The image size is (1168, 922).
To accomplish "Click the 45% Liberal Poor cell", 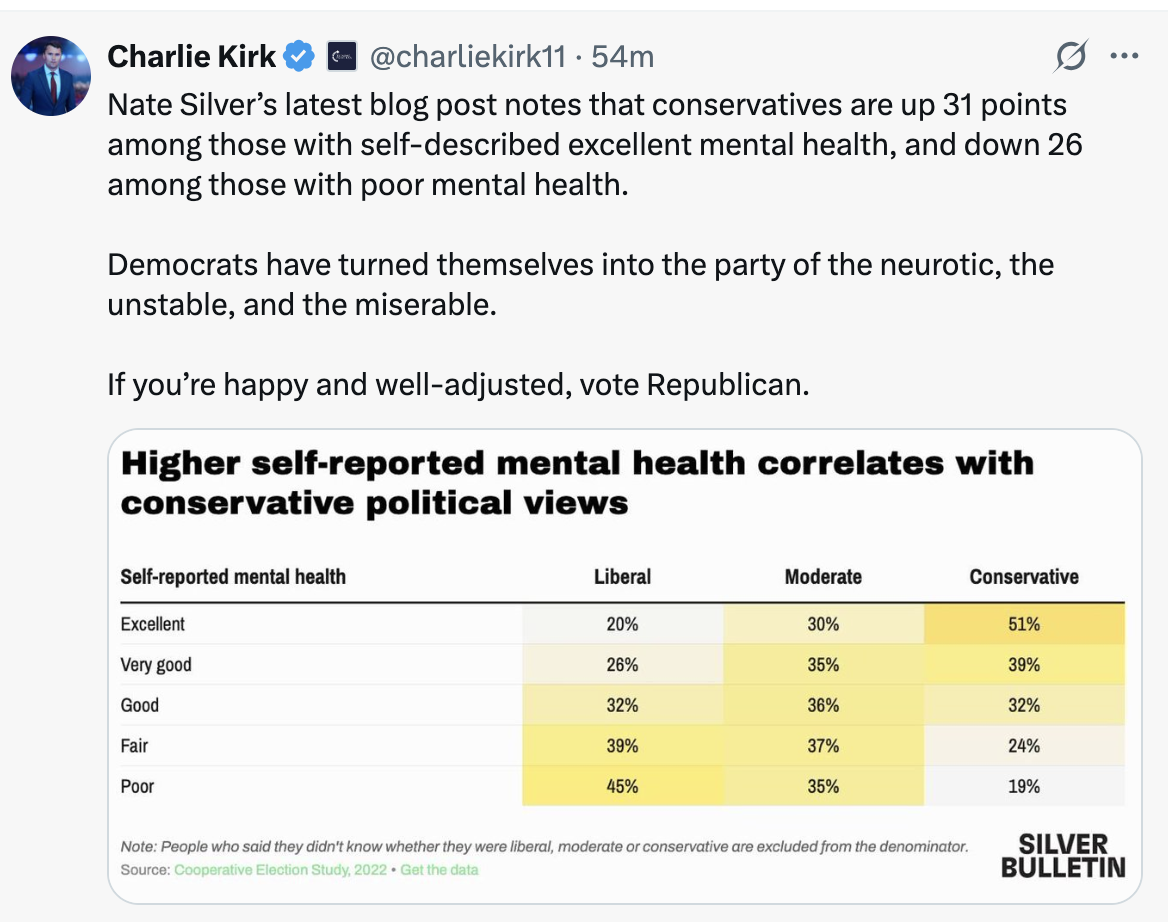I will [x=622, y=786].
